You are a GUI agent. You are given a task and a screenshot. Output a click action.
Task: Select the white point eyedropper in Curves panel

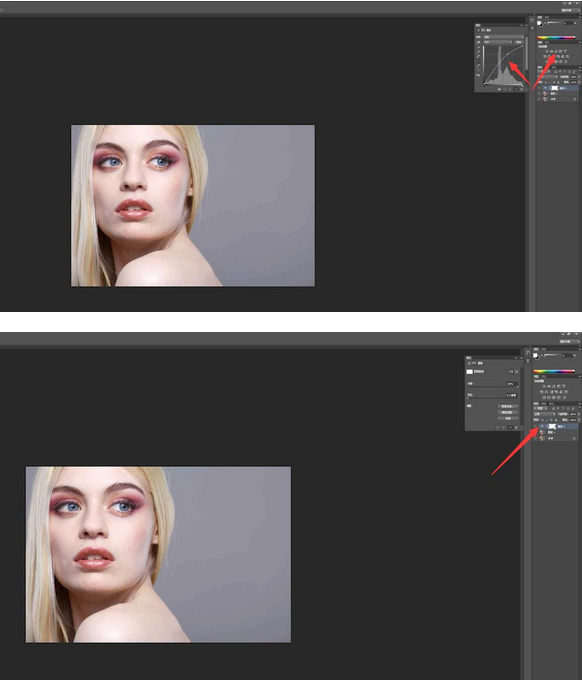478,56
